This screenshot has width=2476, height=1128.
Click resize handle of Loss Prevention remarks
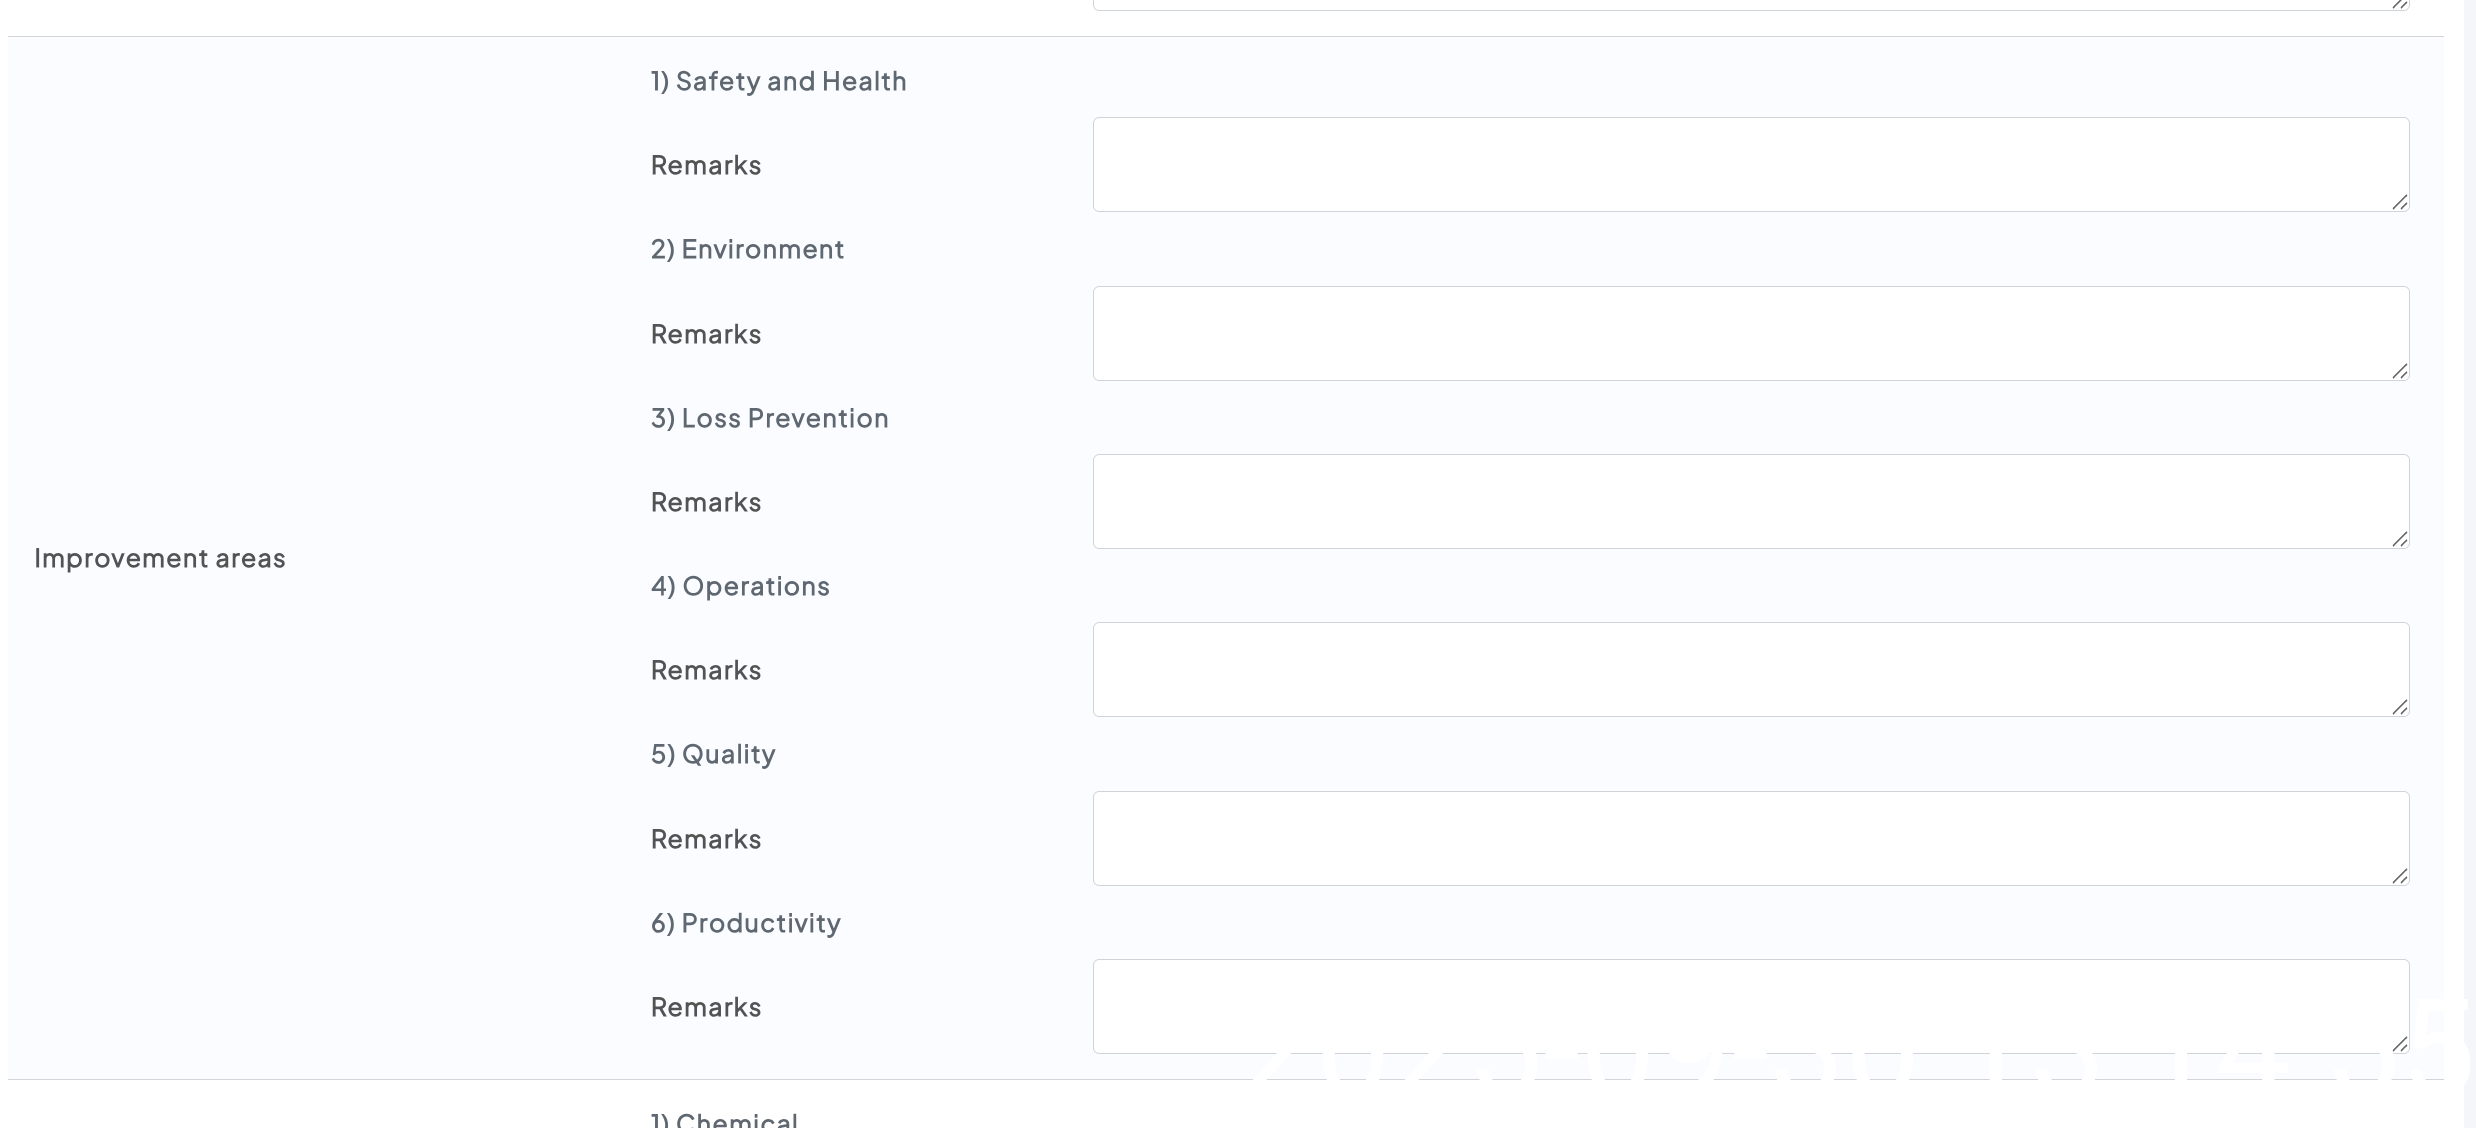click(x=2399, y=540)
